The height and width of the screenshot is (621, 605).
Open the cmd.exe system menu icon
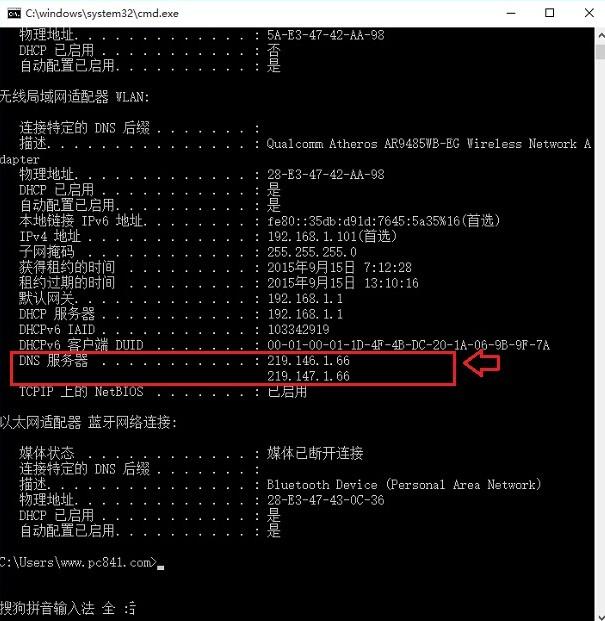tap(14, 13)
